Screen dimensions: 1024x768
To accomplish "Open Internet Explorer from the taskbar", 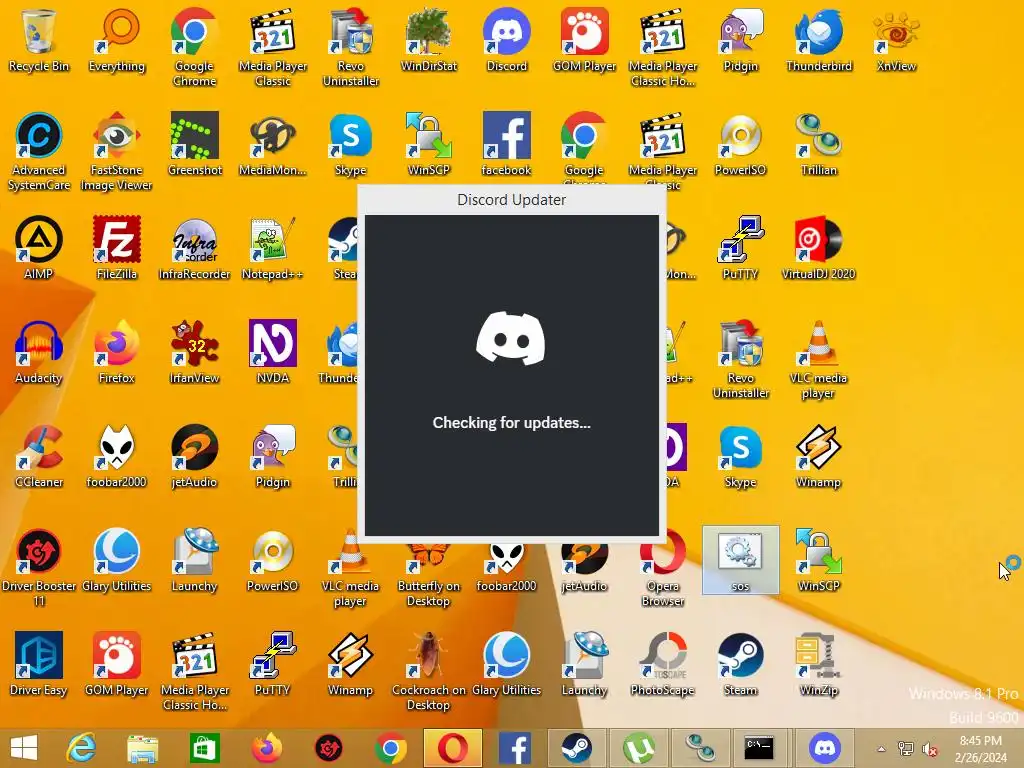I will (x=82, y=748).
